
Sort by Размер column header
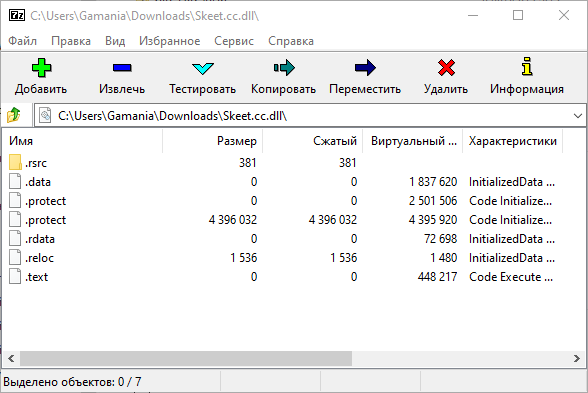point(213,141)
